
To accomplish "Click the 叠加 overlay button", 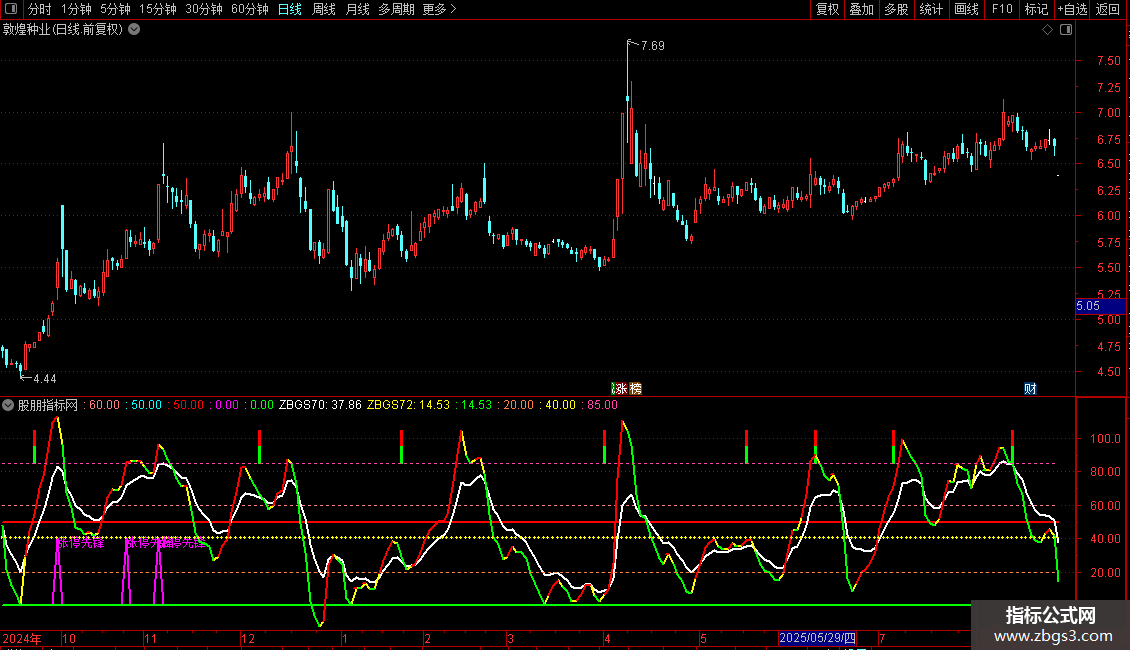I will 862,9.
